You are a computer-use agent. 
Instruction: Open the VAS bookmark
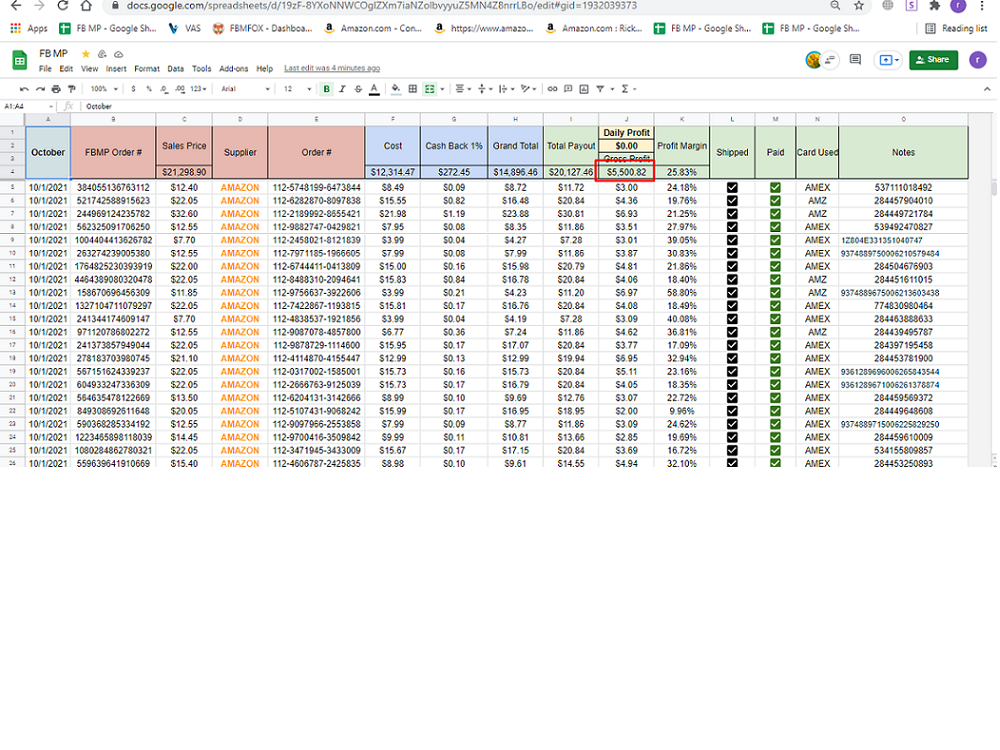click(x=184, y=29)
